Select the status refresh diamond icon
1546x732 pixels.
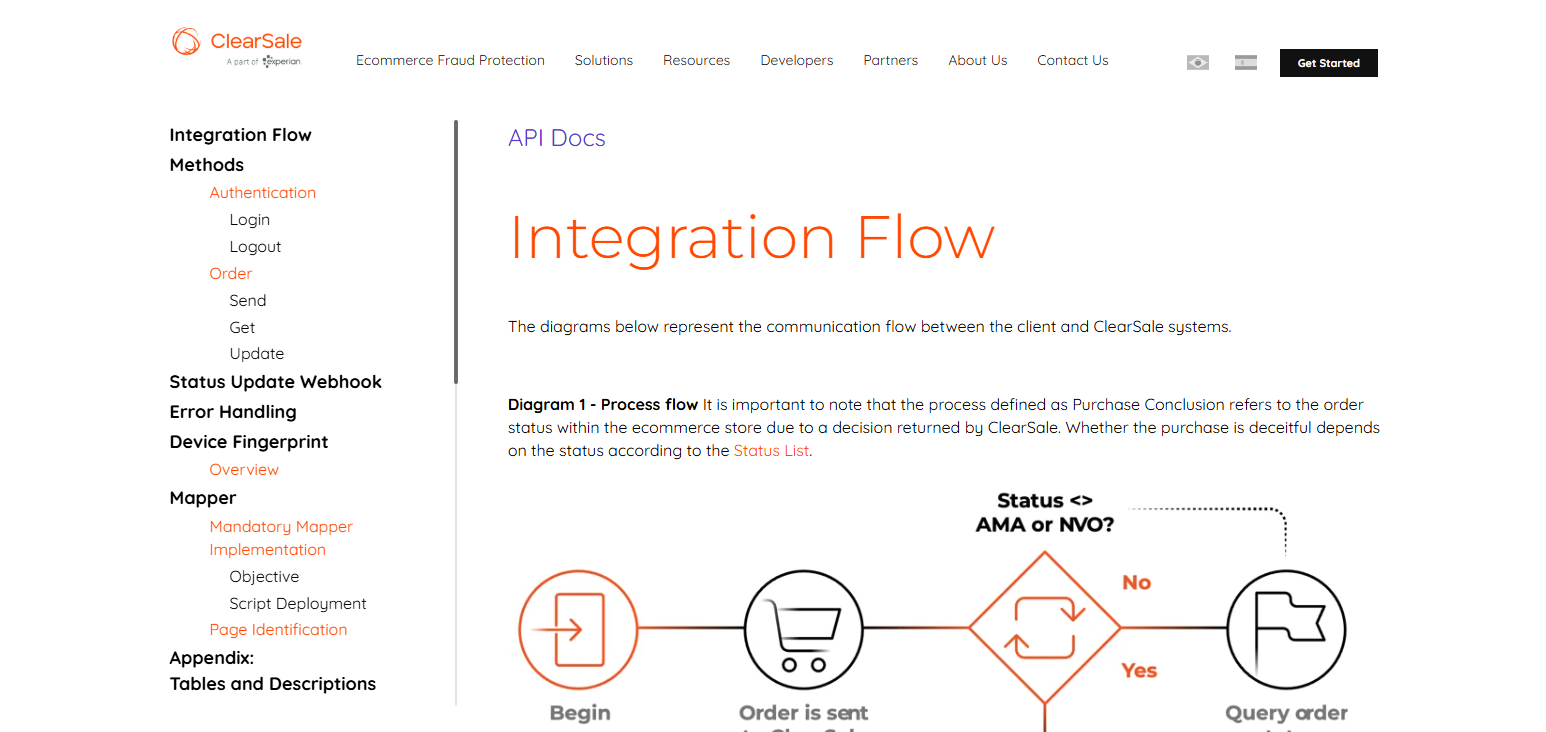(x=1044, y=629)
